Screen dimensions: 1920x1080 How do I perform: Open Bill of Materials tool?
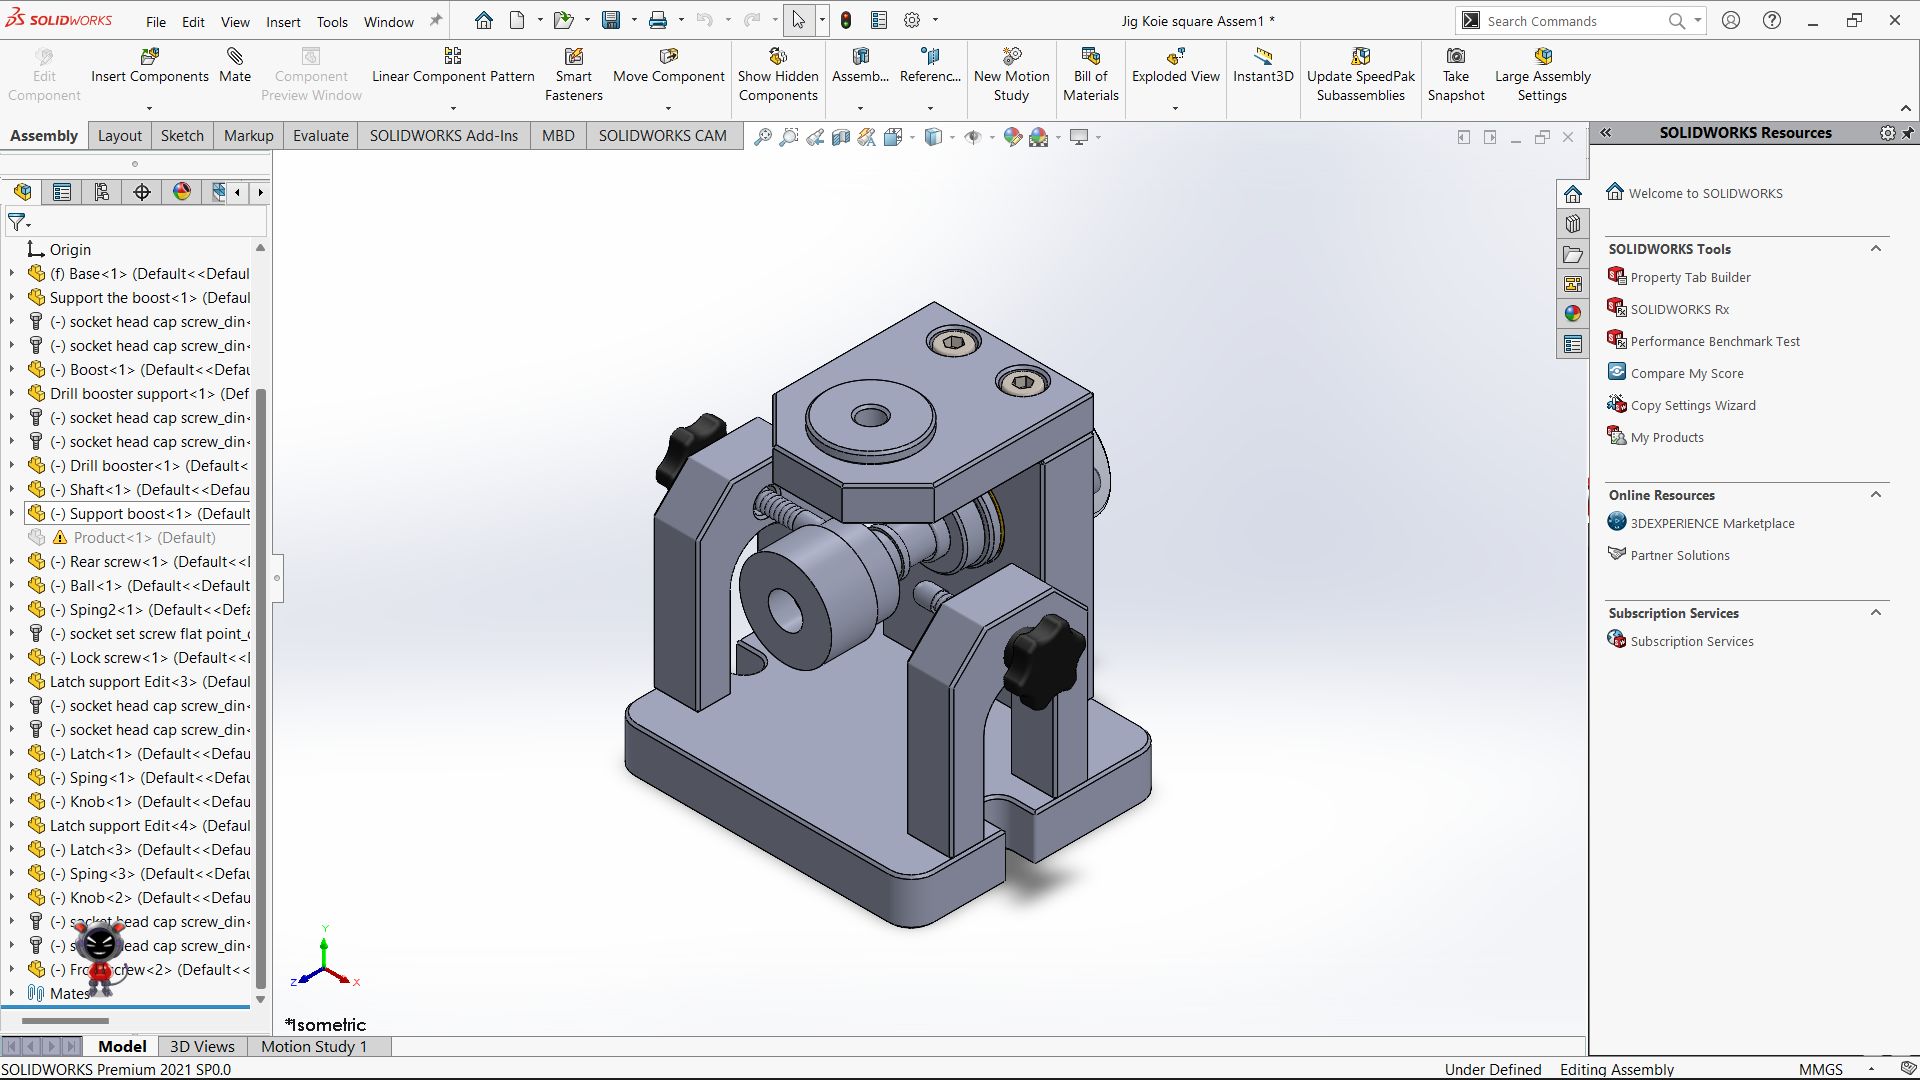(x=1090, y=57)
